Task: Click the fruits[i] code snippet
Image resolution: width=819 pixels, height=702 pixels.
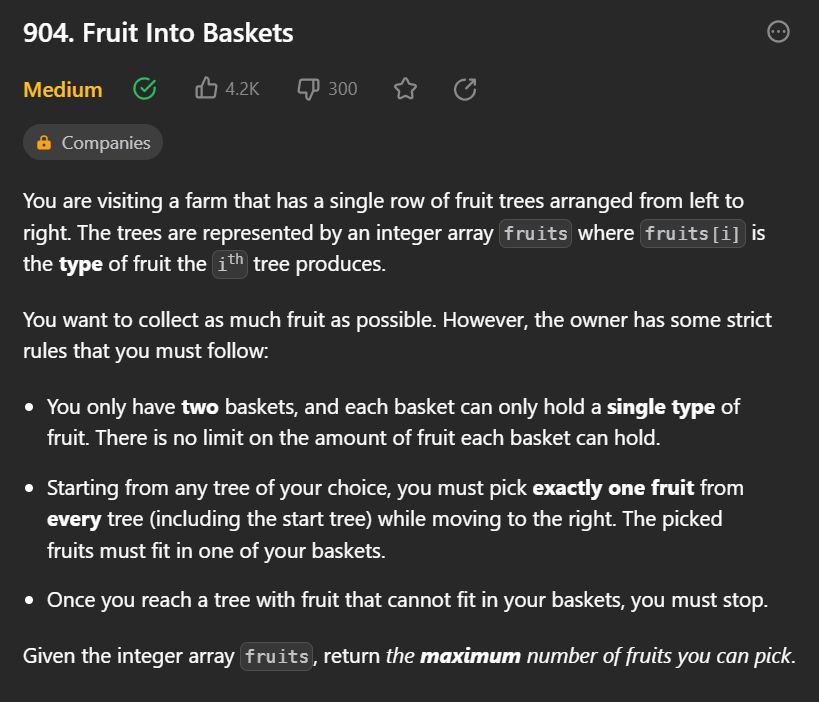Action: (x=693, y=233)
